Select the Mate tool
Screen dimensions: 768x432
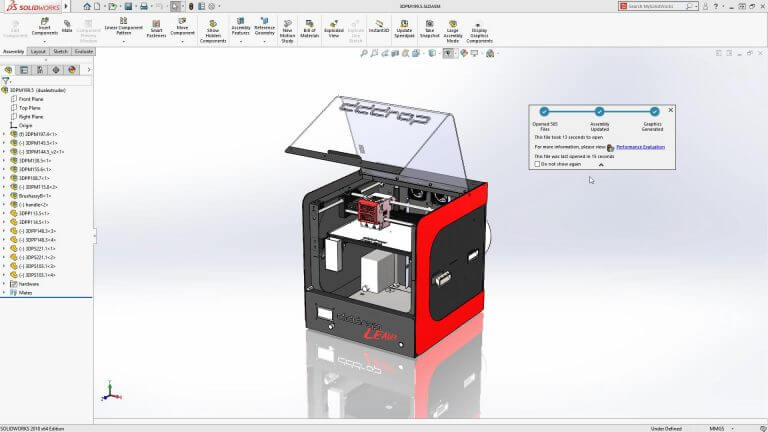coord(67,26)
